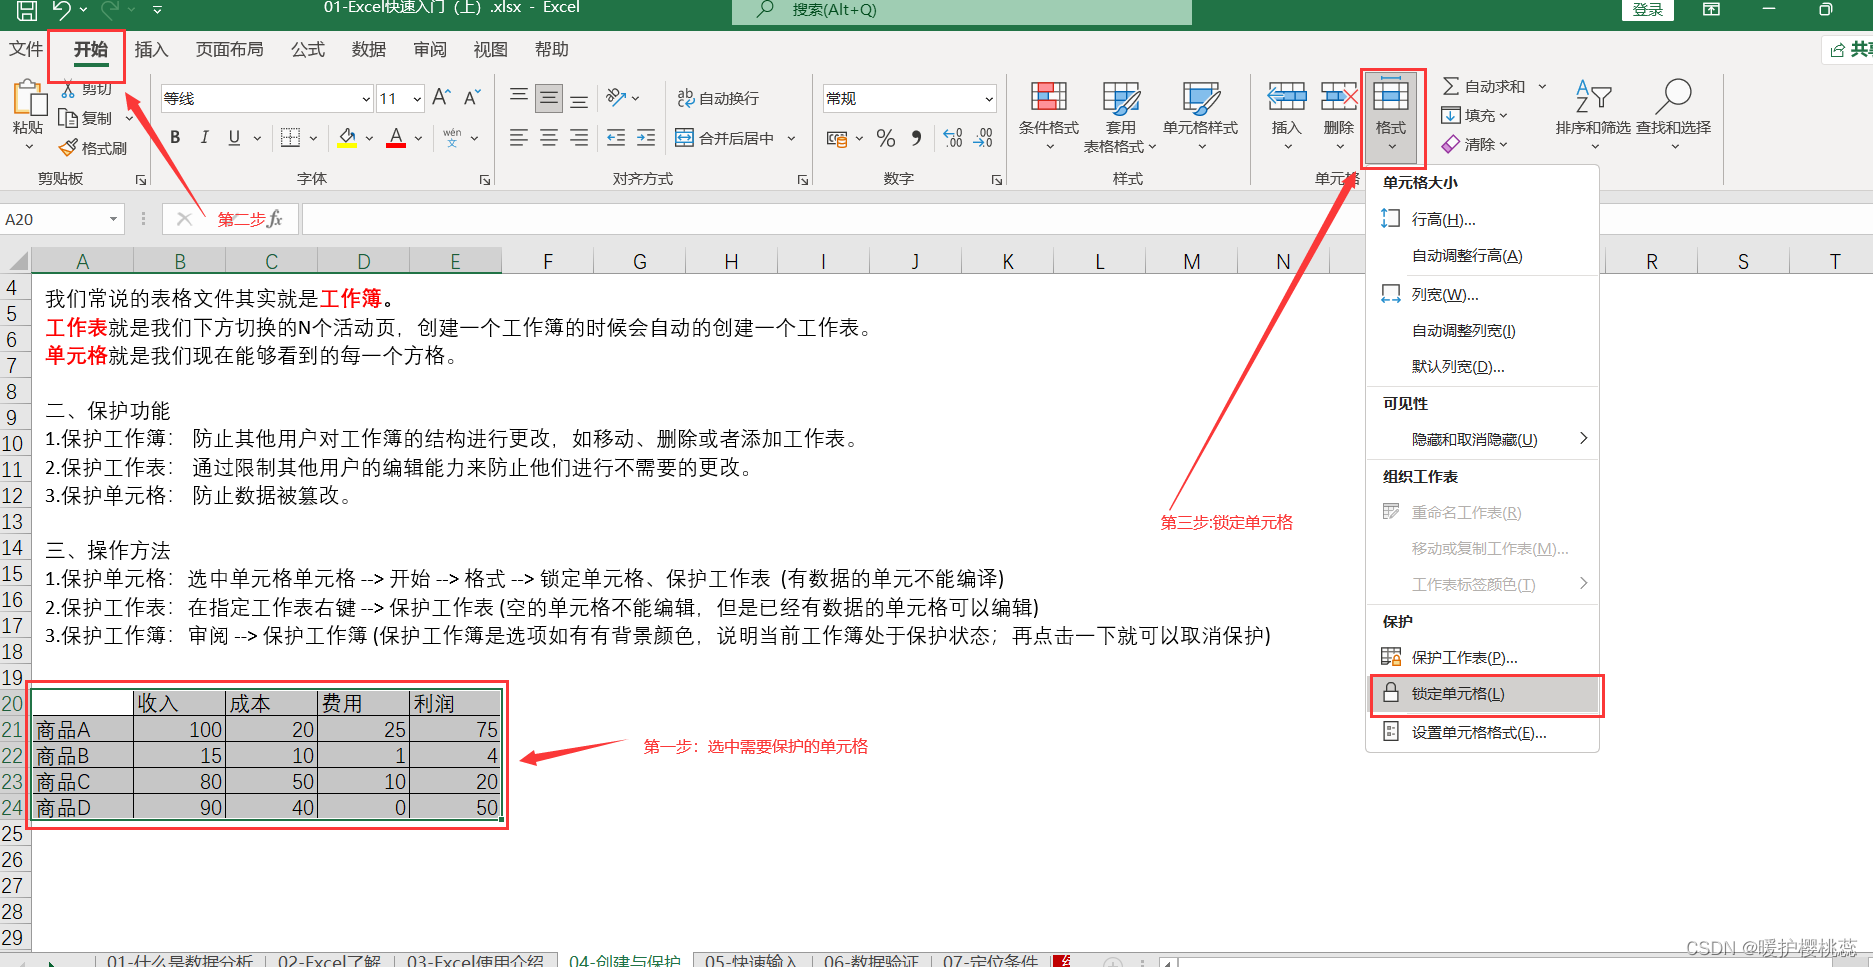Open the font group dialog launcher

[x=485, y=180]
